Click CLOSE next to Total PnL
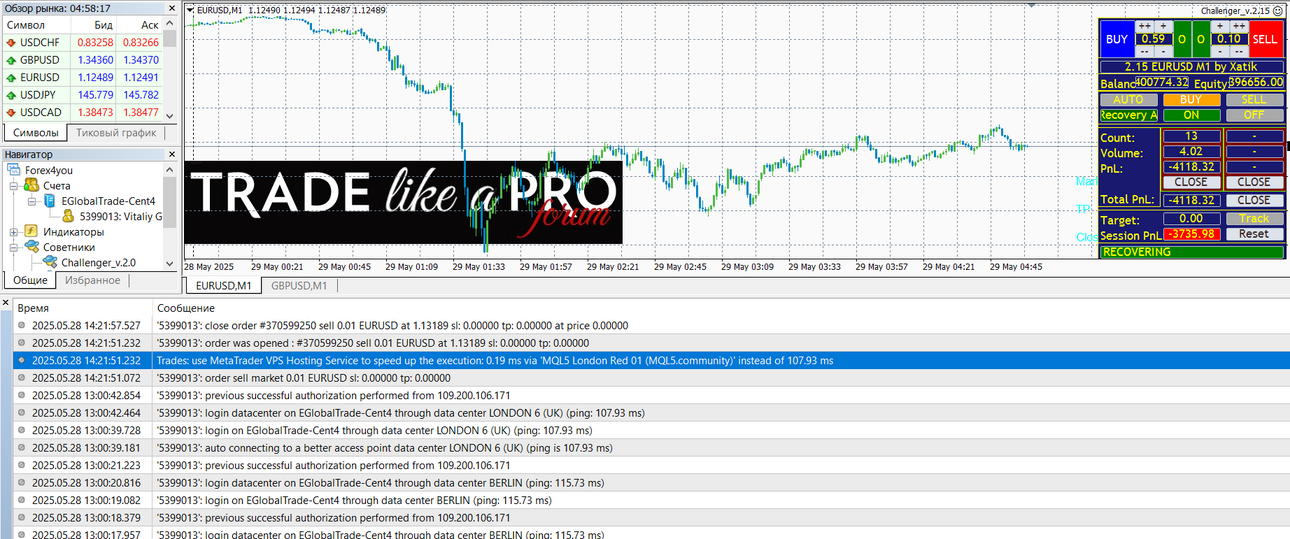Image resolution: width=1290 pixels, height=539 pixels. pos(1254,200)
